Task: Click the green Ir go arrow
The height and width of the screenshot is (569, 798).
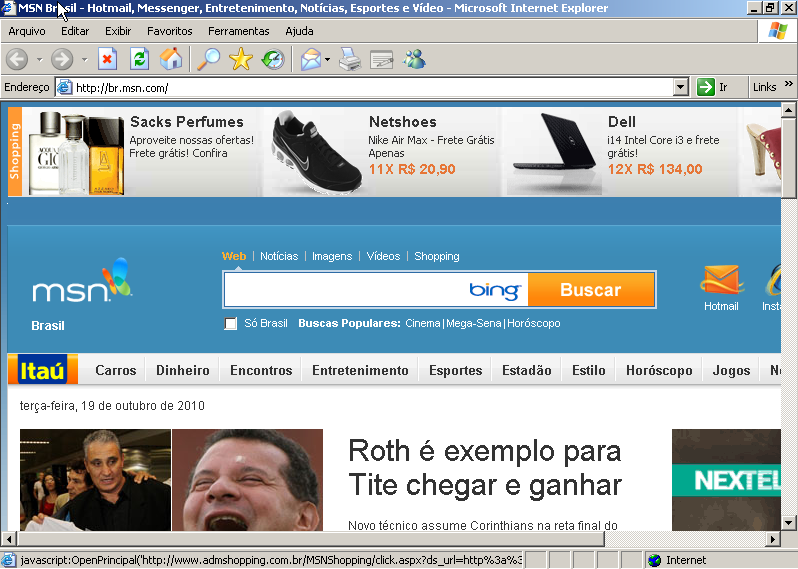Action: pos(706,87)
